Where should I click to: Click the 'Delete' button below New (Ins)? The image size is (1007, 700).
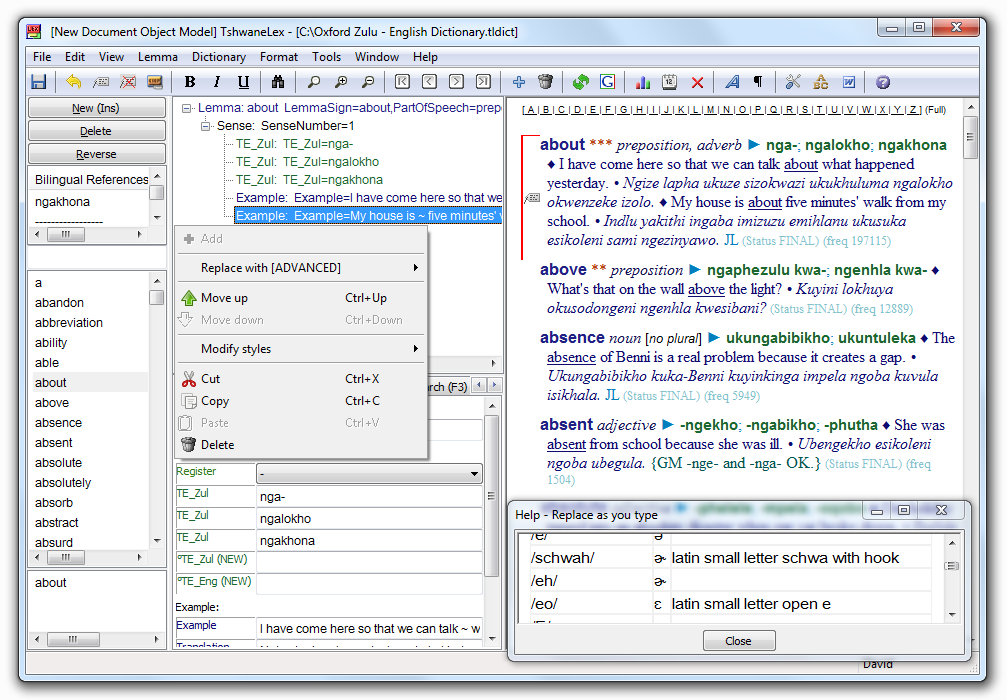click(x=96, y=131)
